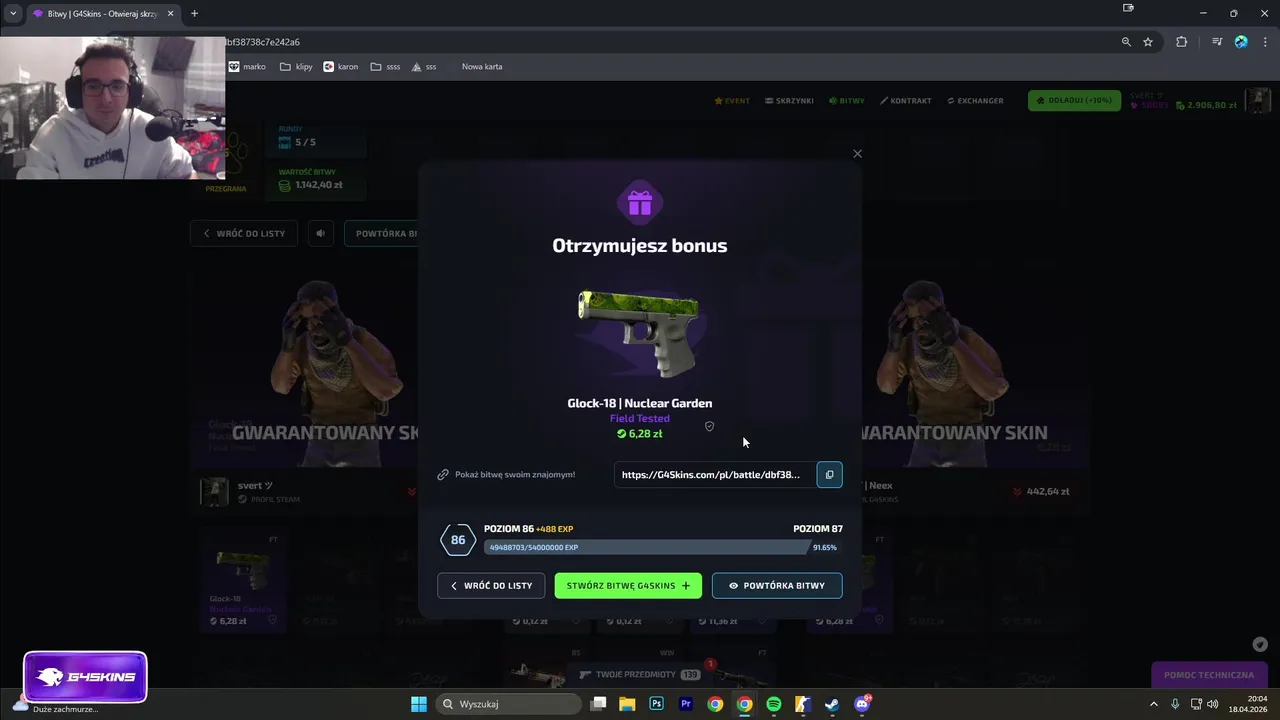Bookmark this page with the star icon
Image resolution: width=1280 pixels, height=720 pixels.
[x=1148, y=42]
